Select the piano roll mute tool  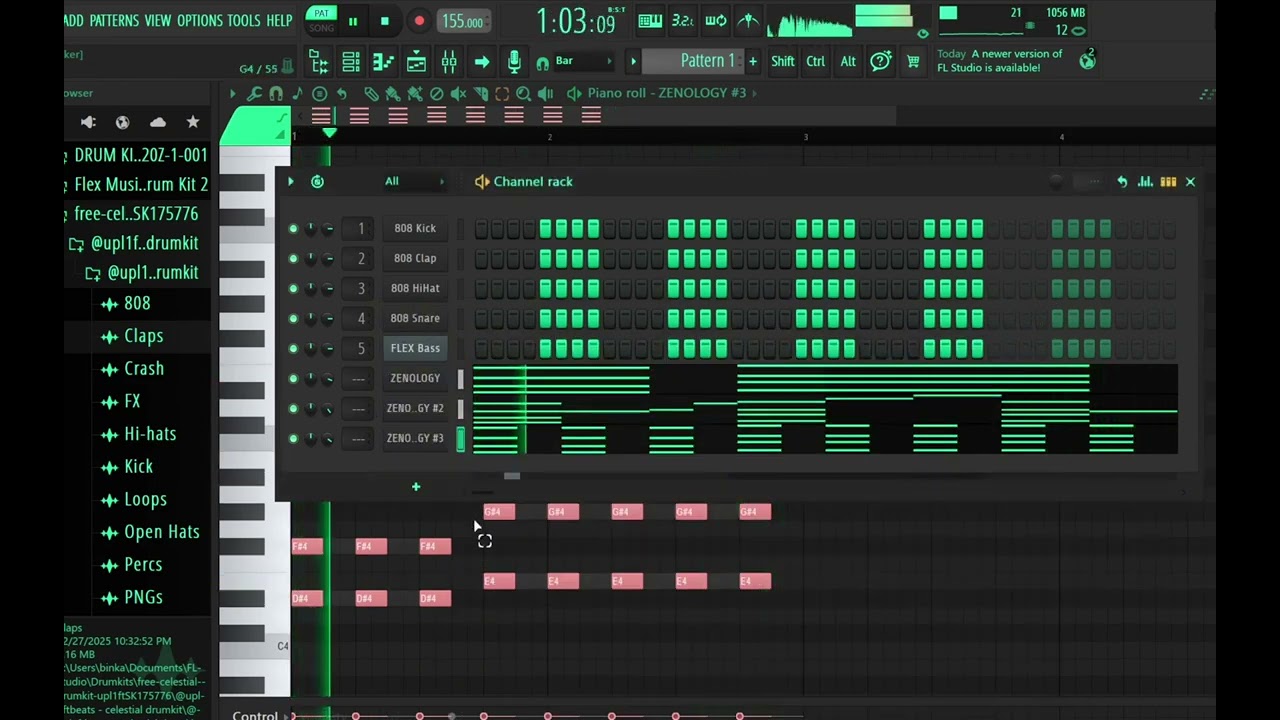tap(458, 93)
